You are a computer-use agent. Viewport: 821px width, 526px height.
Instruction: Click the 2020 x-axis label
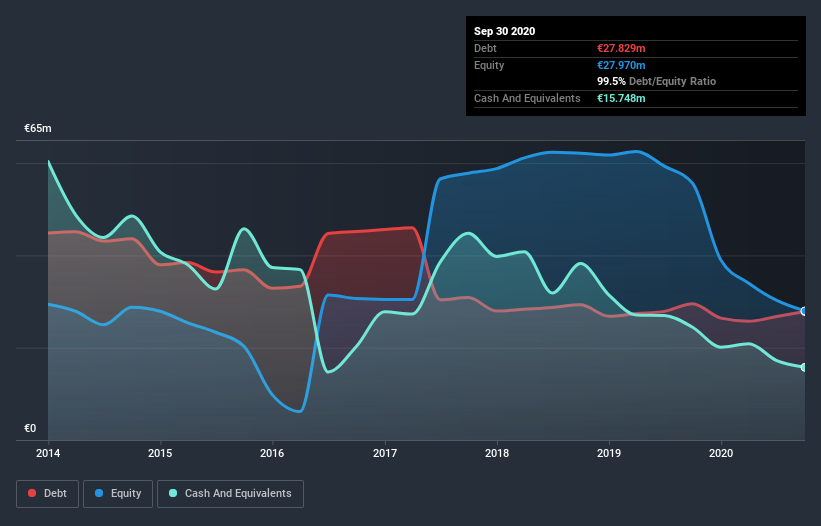point(721,453)
